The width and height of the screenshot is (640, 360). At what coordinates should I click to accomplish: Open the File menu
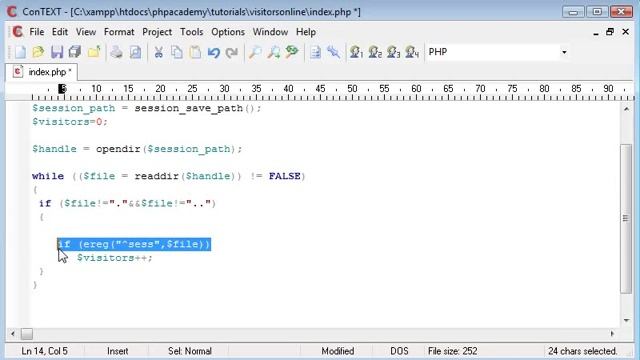point(37,32)
